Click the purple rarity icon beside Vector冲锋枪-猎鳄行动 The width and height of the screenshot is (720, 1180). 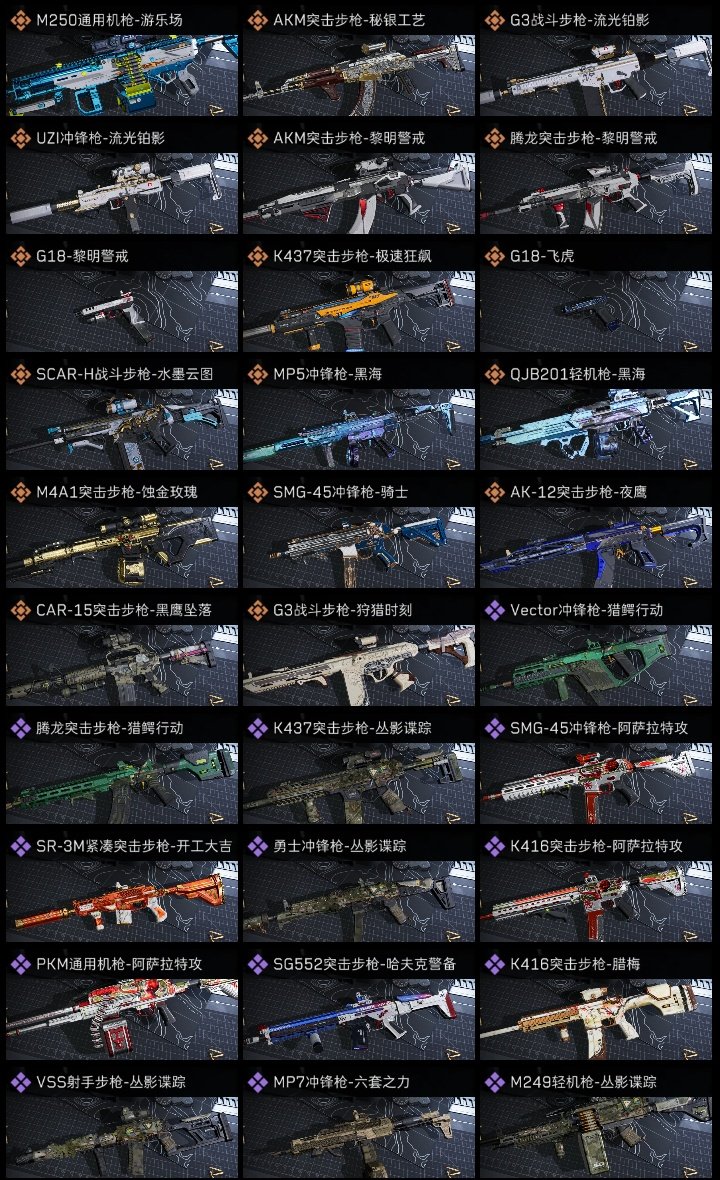tap(494, 610)
